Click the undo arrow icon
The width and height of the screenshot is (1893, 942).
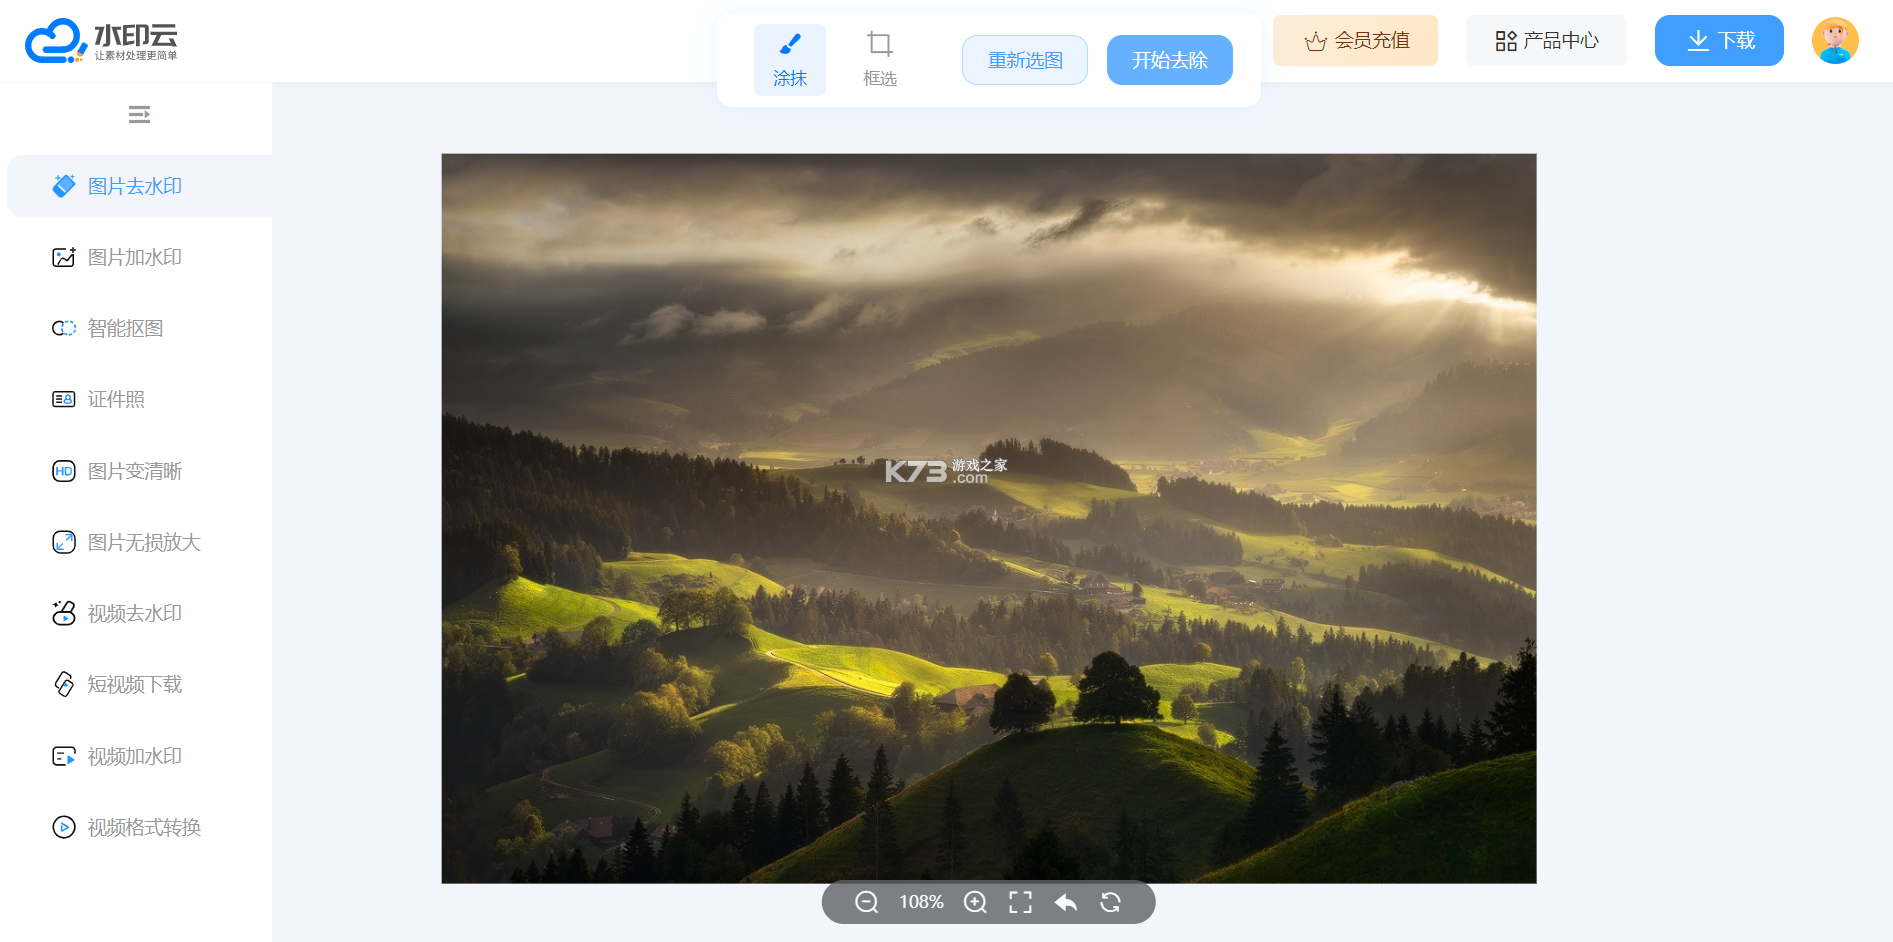coord(1066,902)
